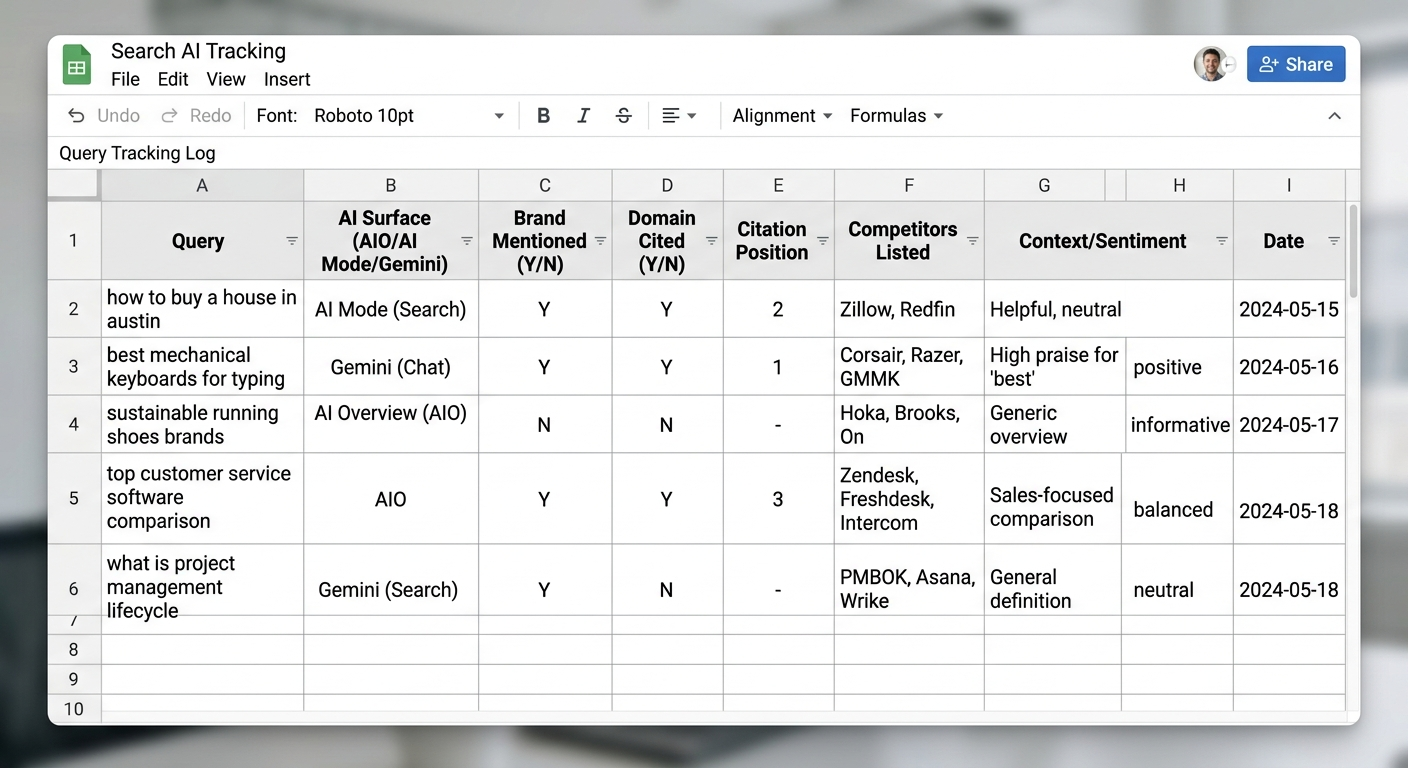Image resolution: width=1408 pixels, height=768 pixels.
Task: Open the File menu
Action: tap(125, 79)
